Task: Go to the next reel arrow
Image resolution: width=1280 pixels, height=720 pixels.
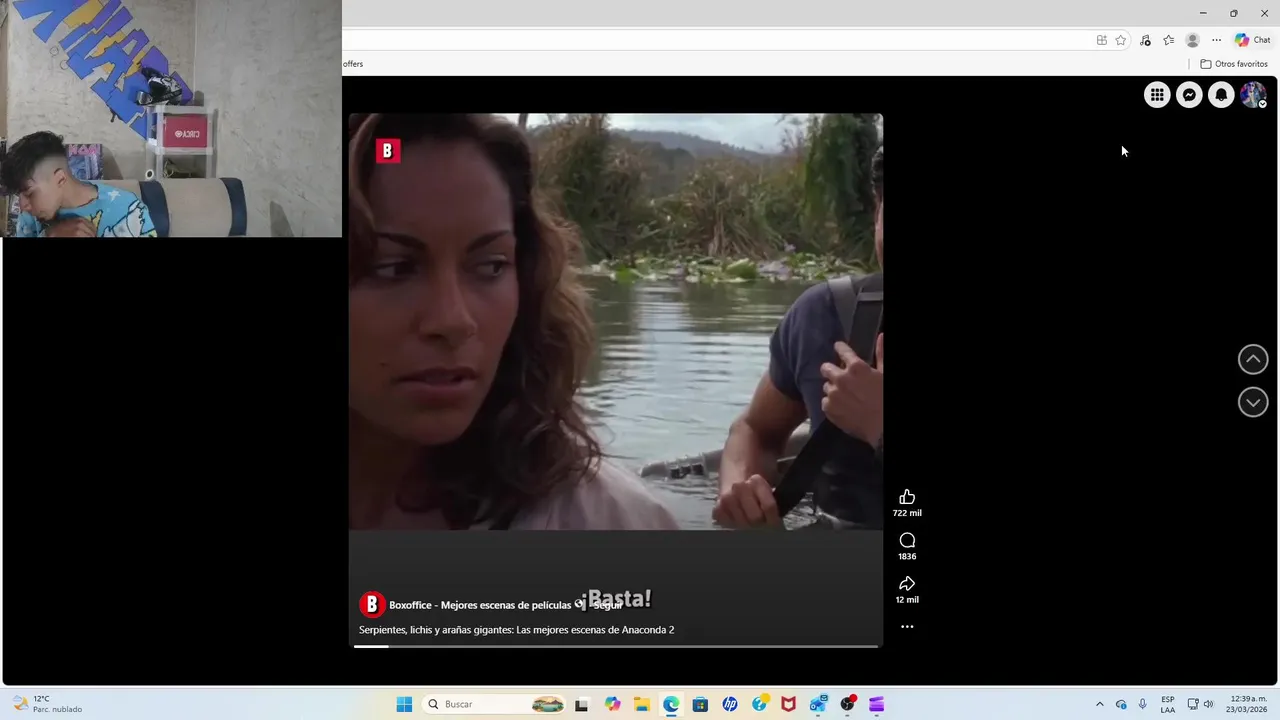Action: pos(1253,402)
